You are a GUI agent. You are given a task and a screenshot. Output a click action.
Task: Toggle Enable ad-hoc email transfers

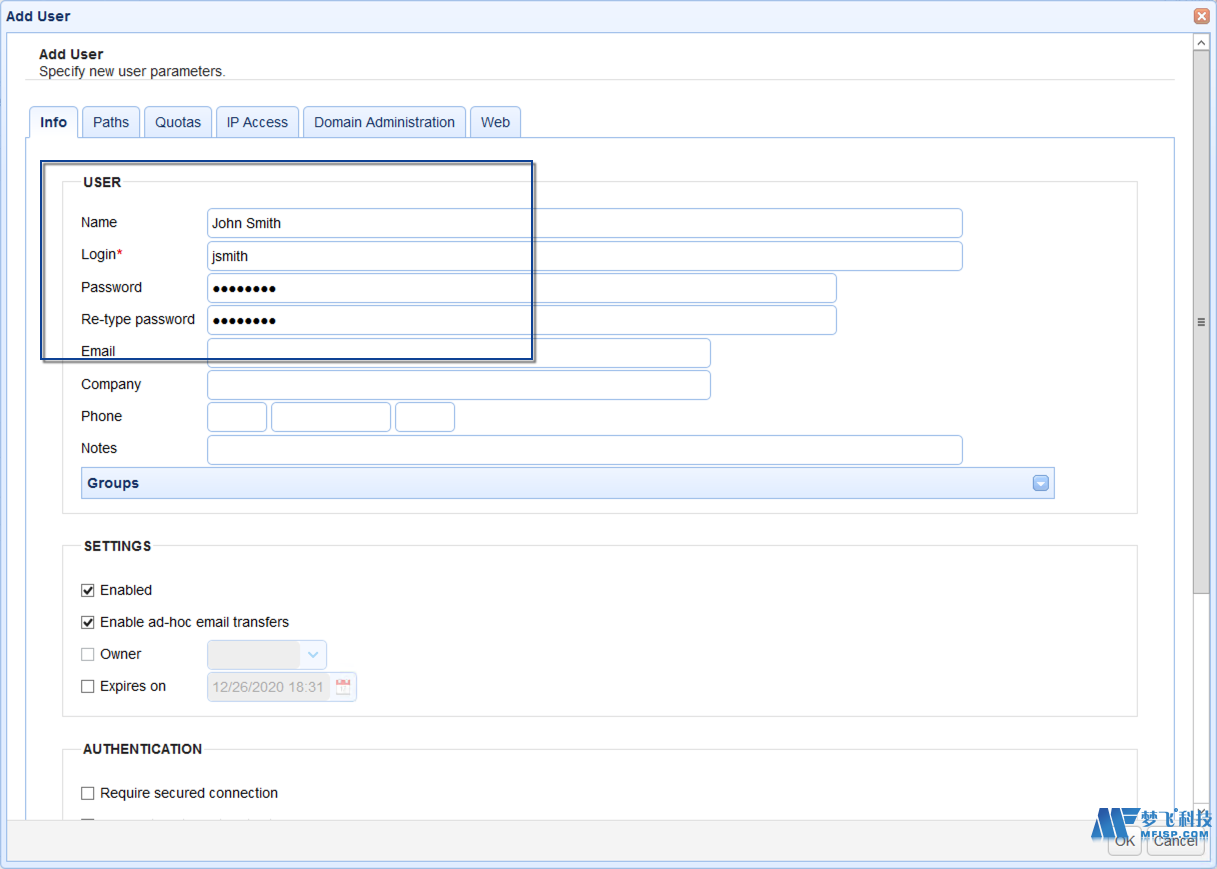pos(88,623)
